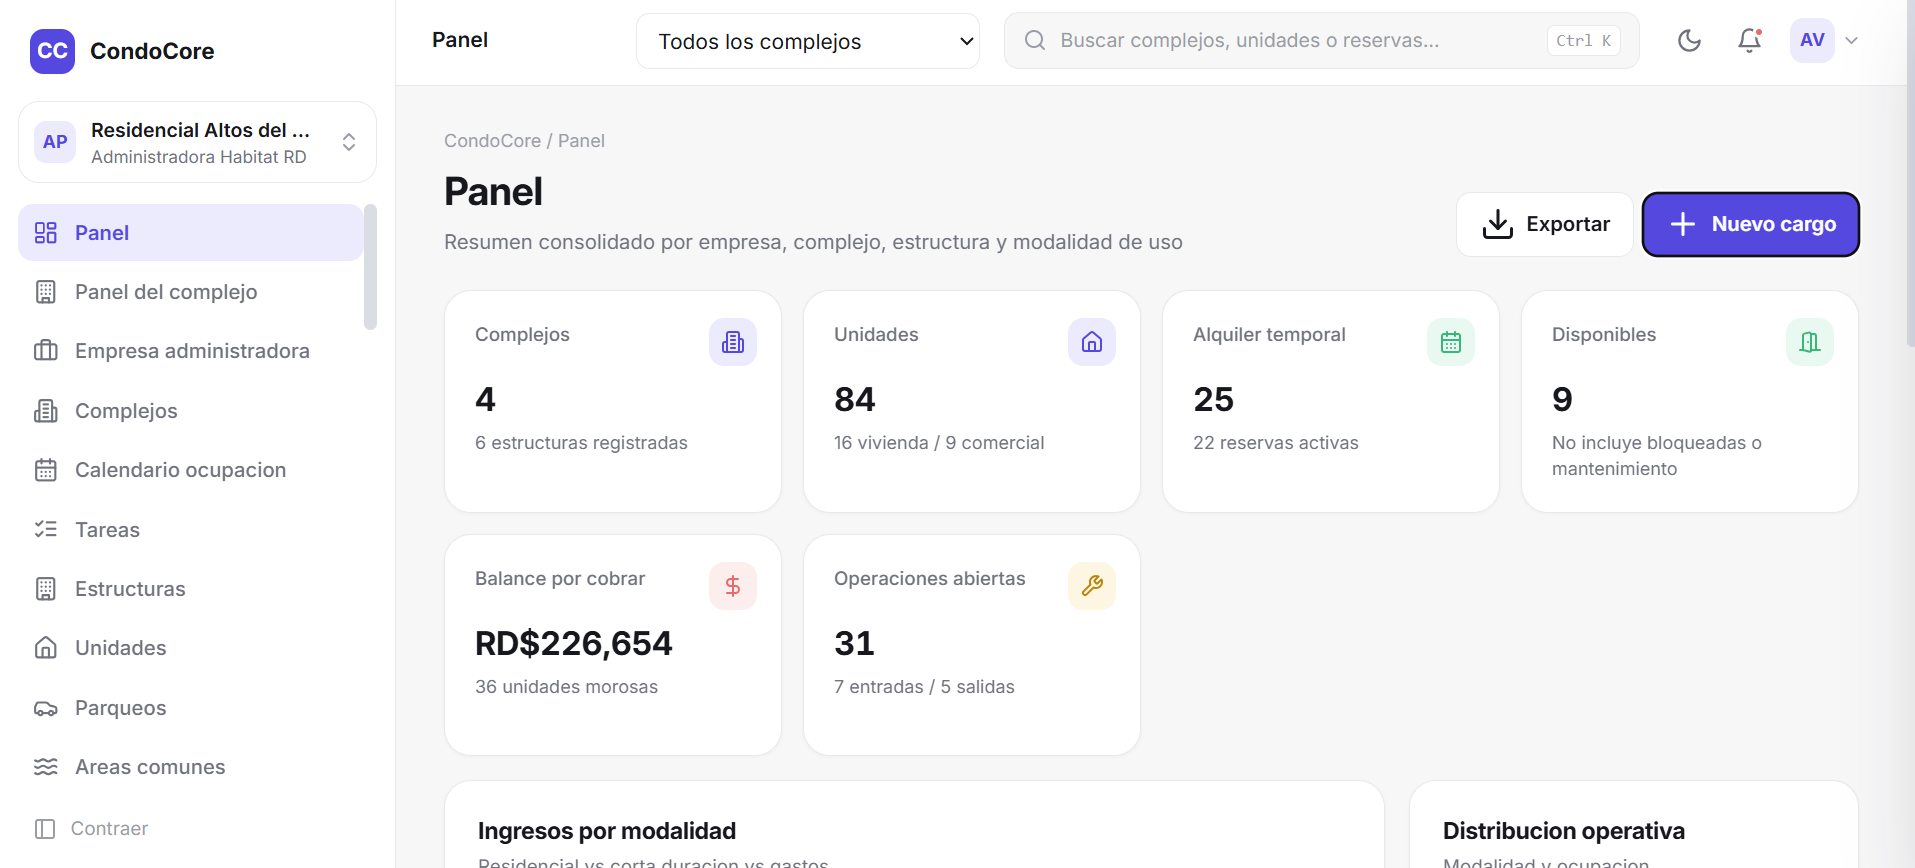Click the Panel grid icon in sidebar

point(46,233)
